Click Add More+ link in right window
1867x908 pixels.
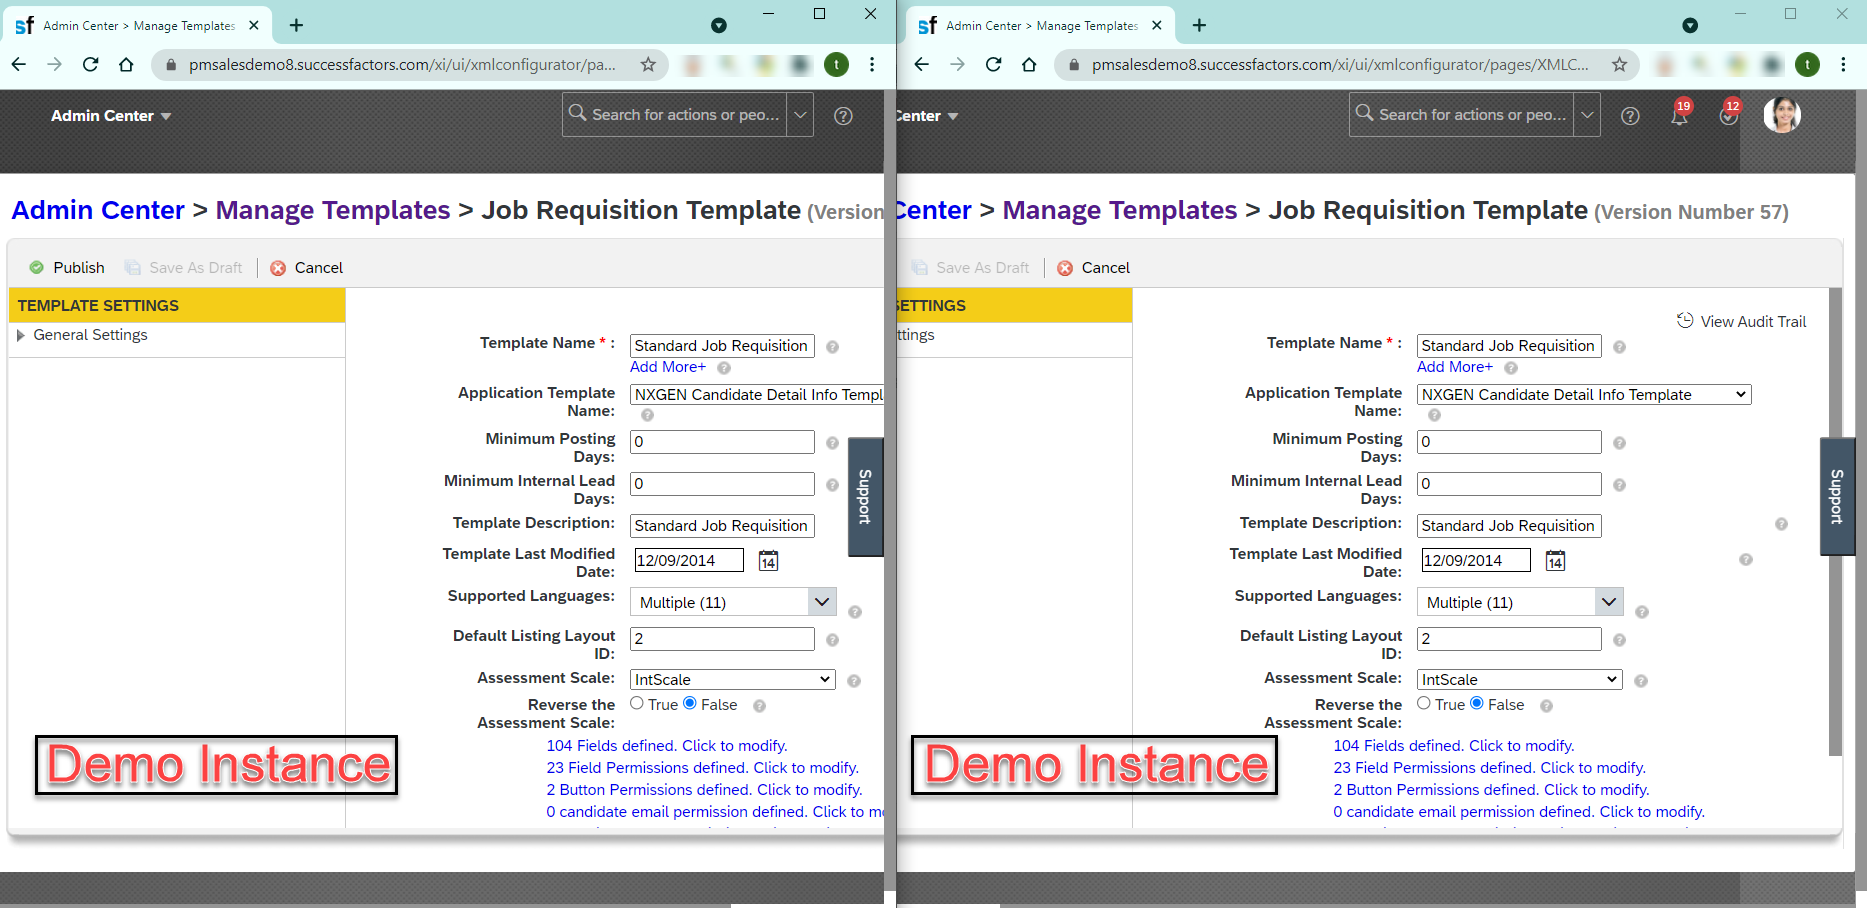tap(1455, 367)
